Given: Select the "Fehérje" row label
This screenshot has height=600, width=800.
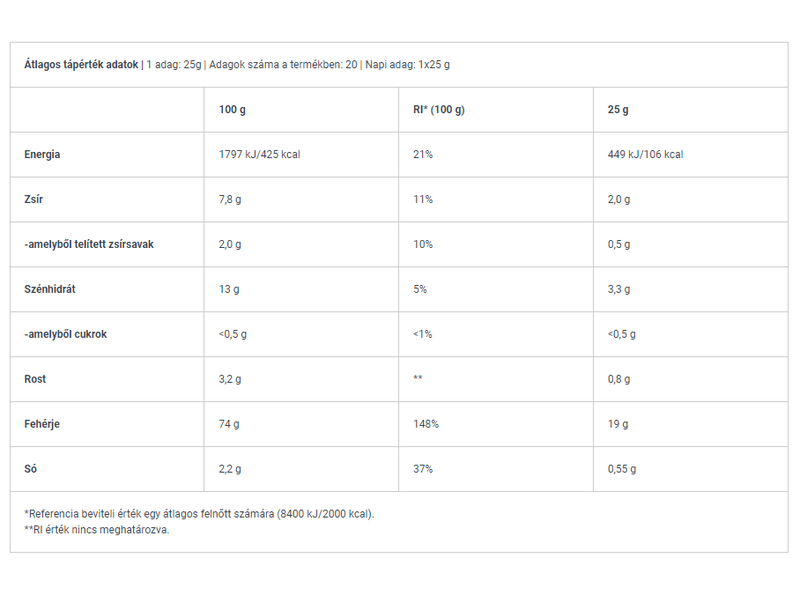Looking at the screenshot, I should pyautogui.click(x=42, y=424).
